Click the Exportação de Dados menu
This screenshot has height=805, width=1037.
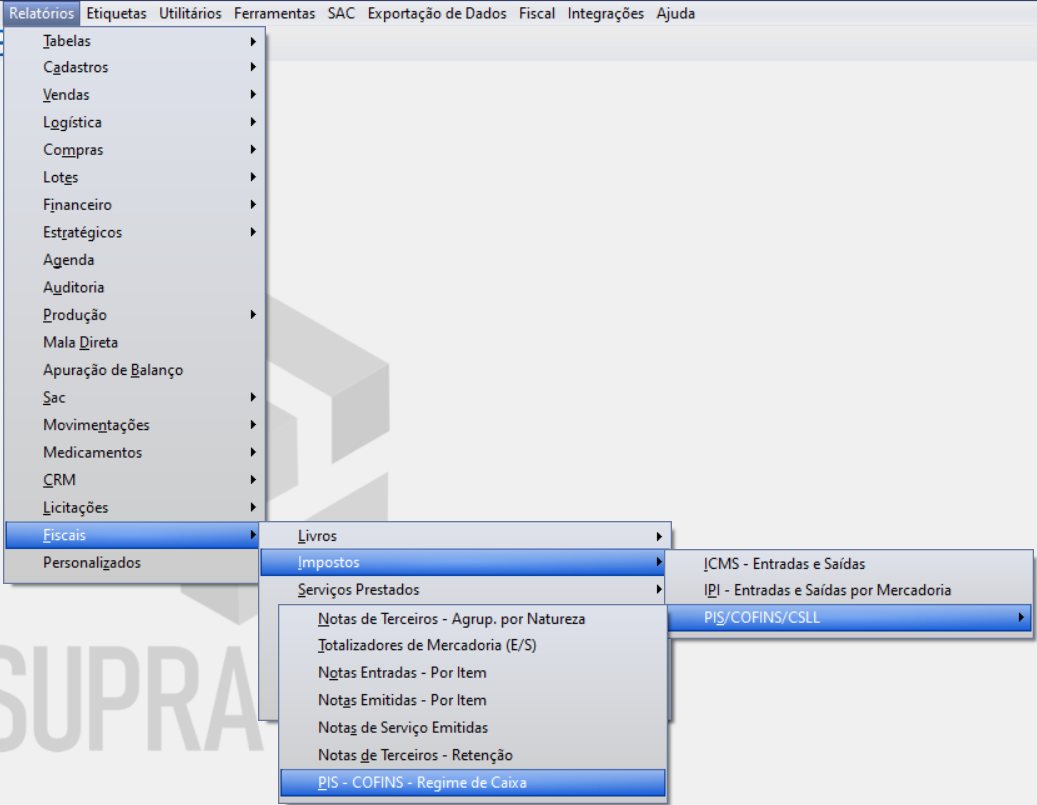point(436,14)
